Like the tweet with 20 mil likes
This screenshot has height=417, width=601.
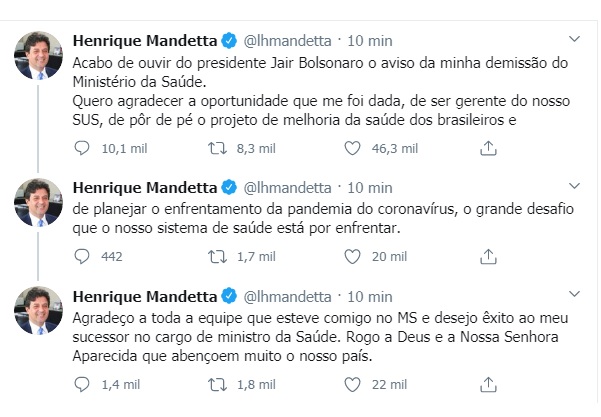click(350, 257)
